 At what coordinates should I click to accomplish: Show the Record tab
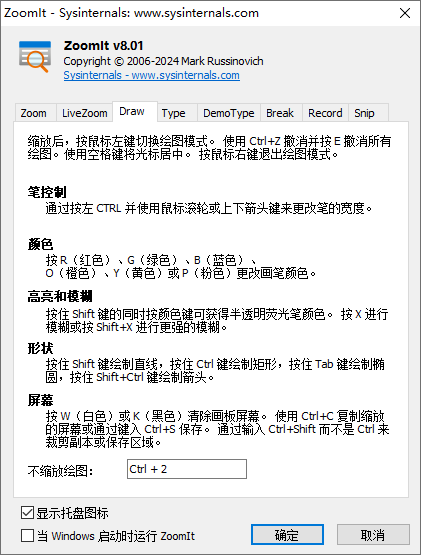point(325,113)
